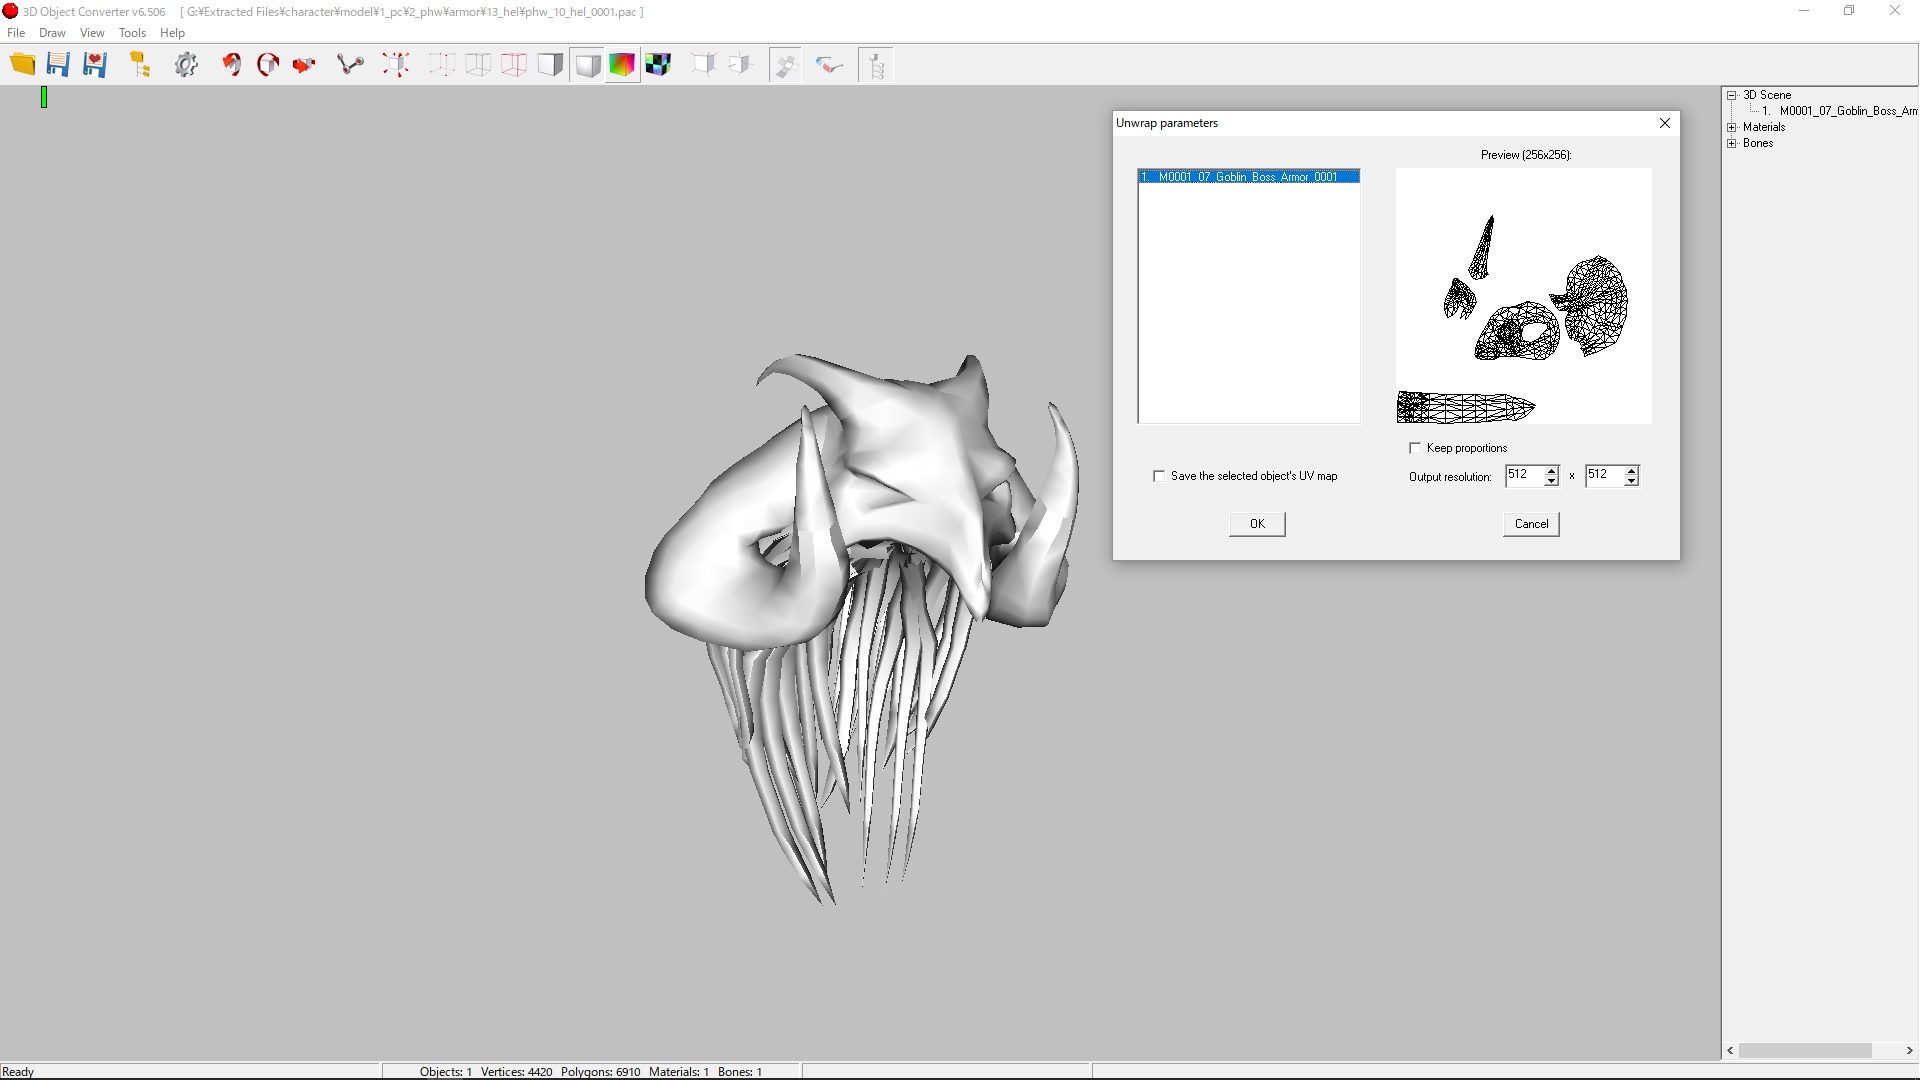Select the rainbow colored cube shading icon
This screenshot has width=1920, height=1080.
[622, 65]
